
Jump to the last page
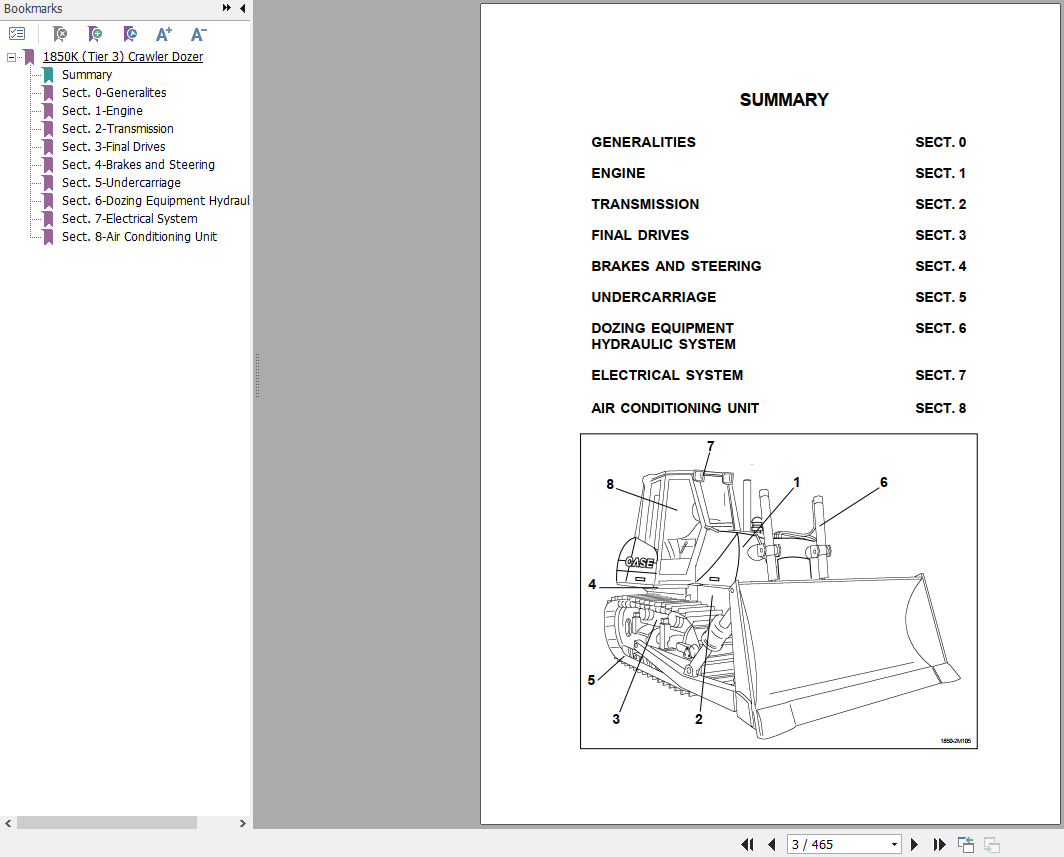pos(939,844)
